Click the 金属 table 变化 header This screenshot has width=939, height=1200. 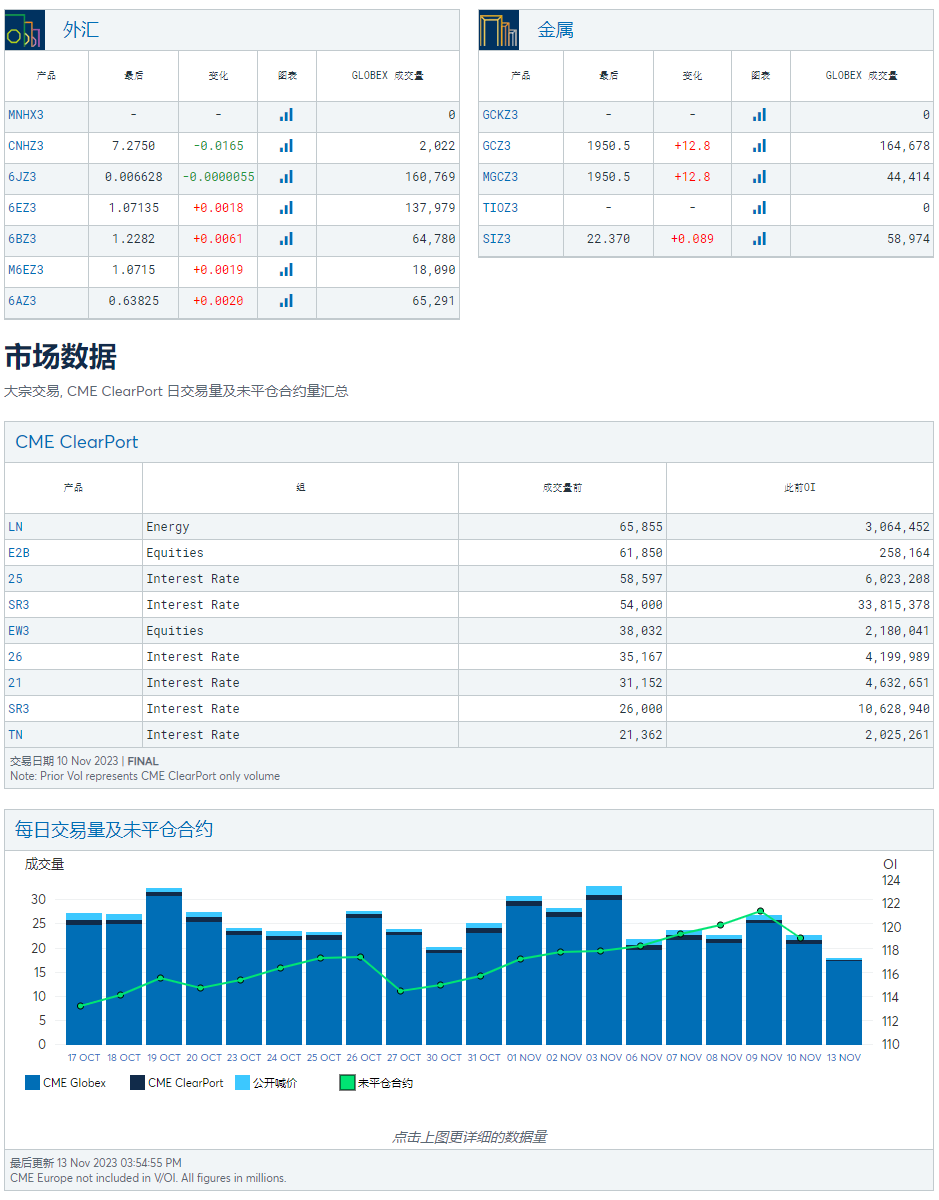coord(692,76)
